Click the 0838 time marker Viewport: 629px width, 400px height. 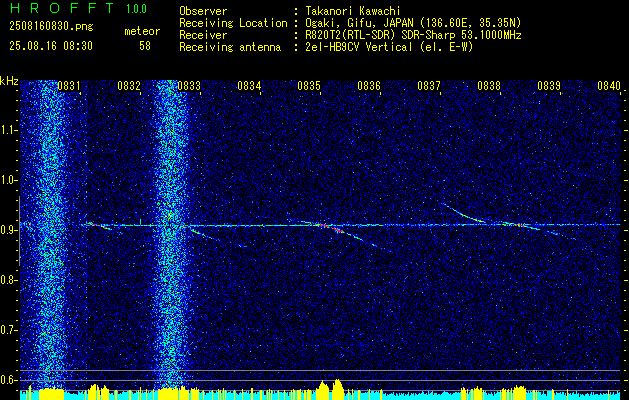pyautogui.click(x=489, y=85)
